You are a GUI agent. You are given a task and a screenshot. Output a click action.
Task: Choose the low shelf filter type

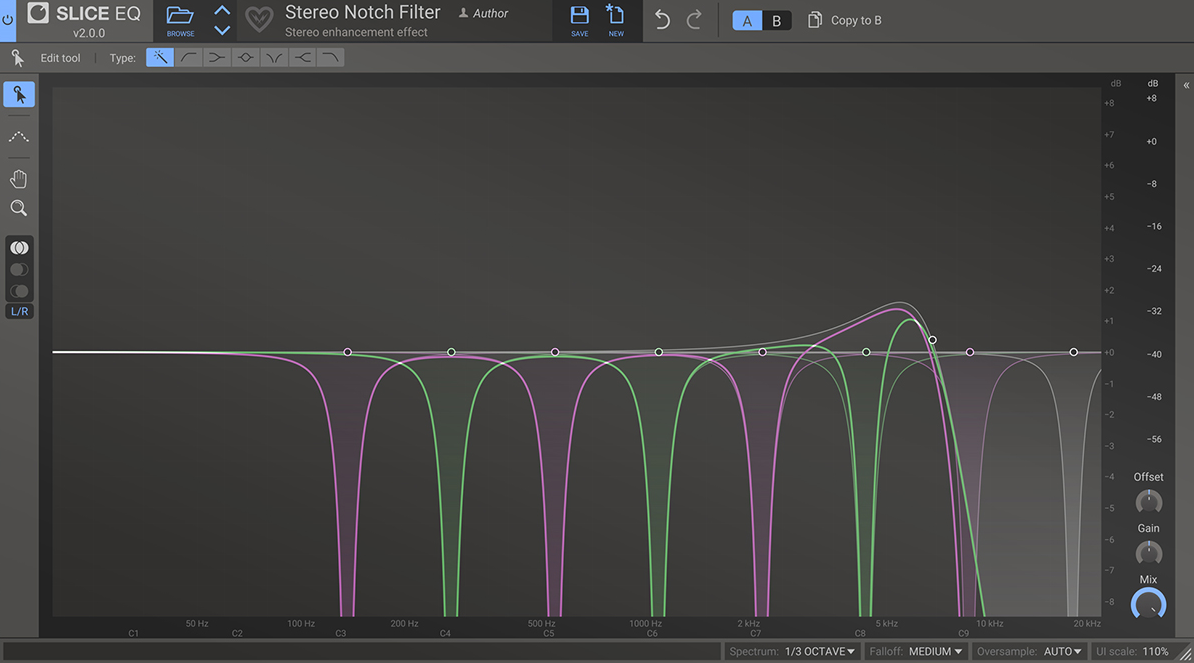(216, 57)
